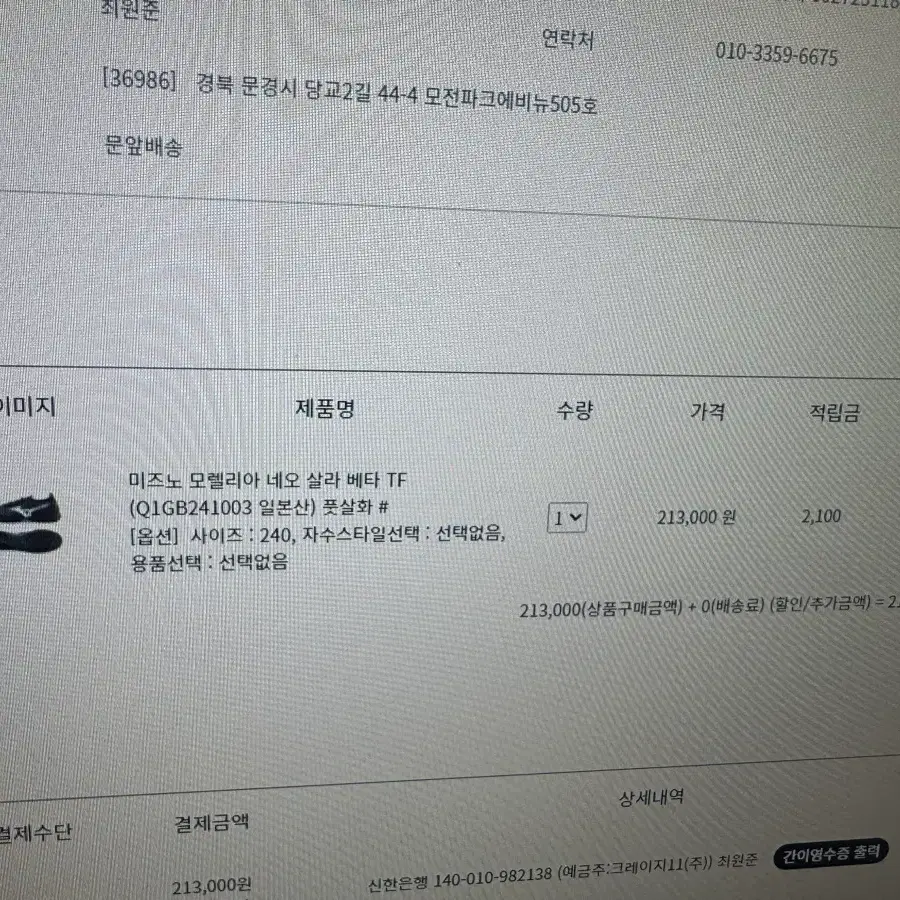The width and height of the screenshot is (900, 900).
Task: Click the 경북 문경시 address line
Action: [397, 95]
